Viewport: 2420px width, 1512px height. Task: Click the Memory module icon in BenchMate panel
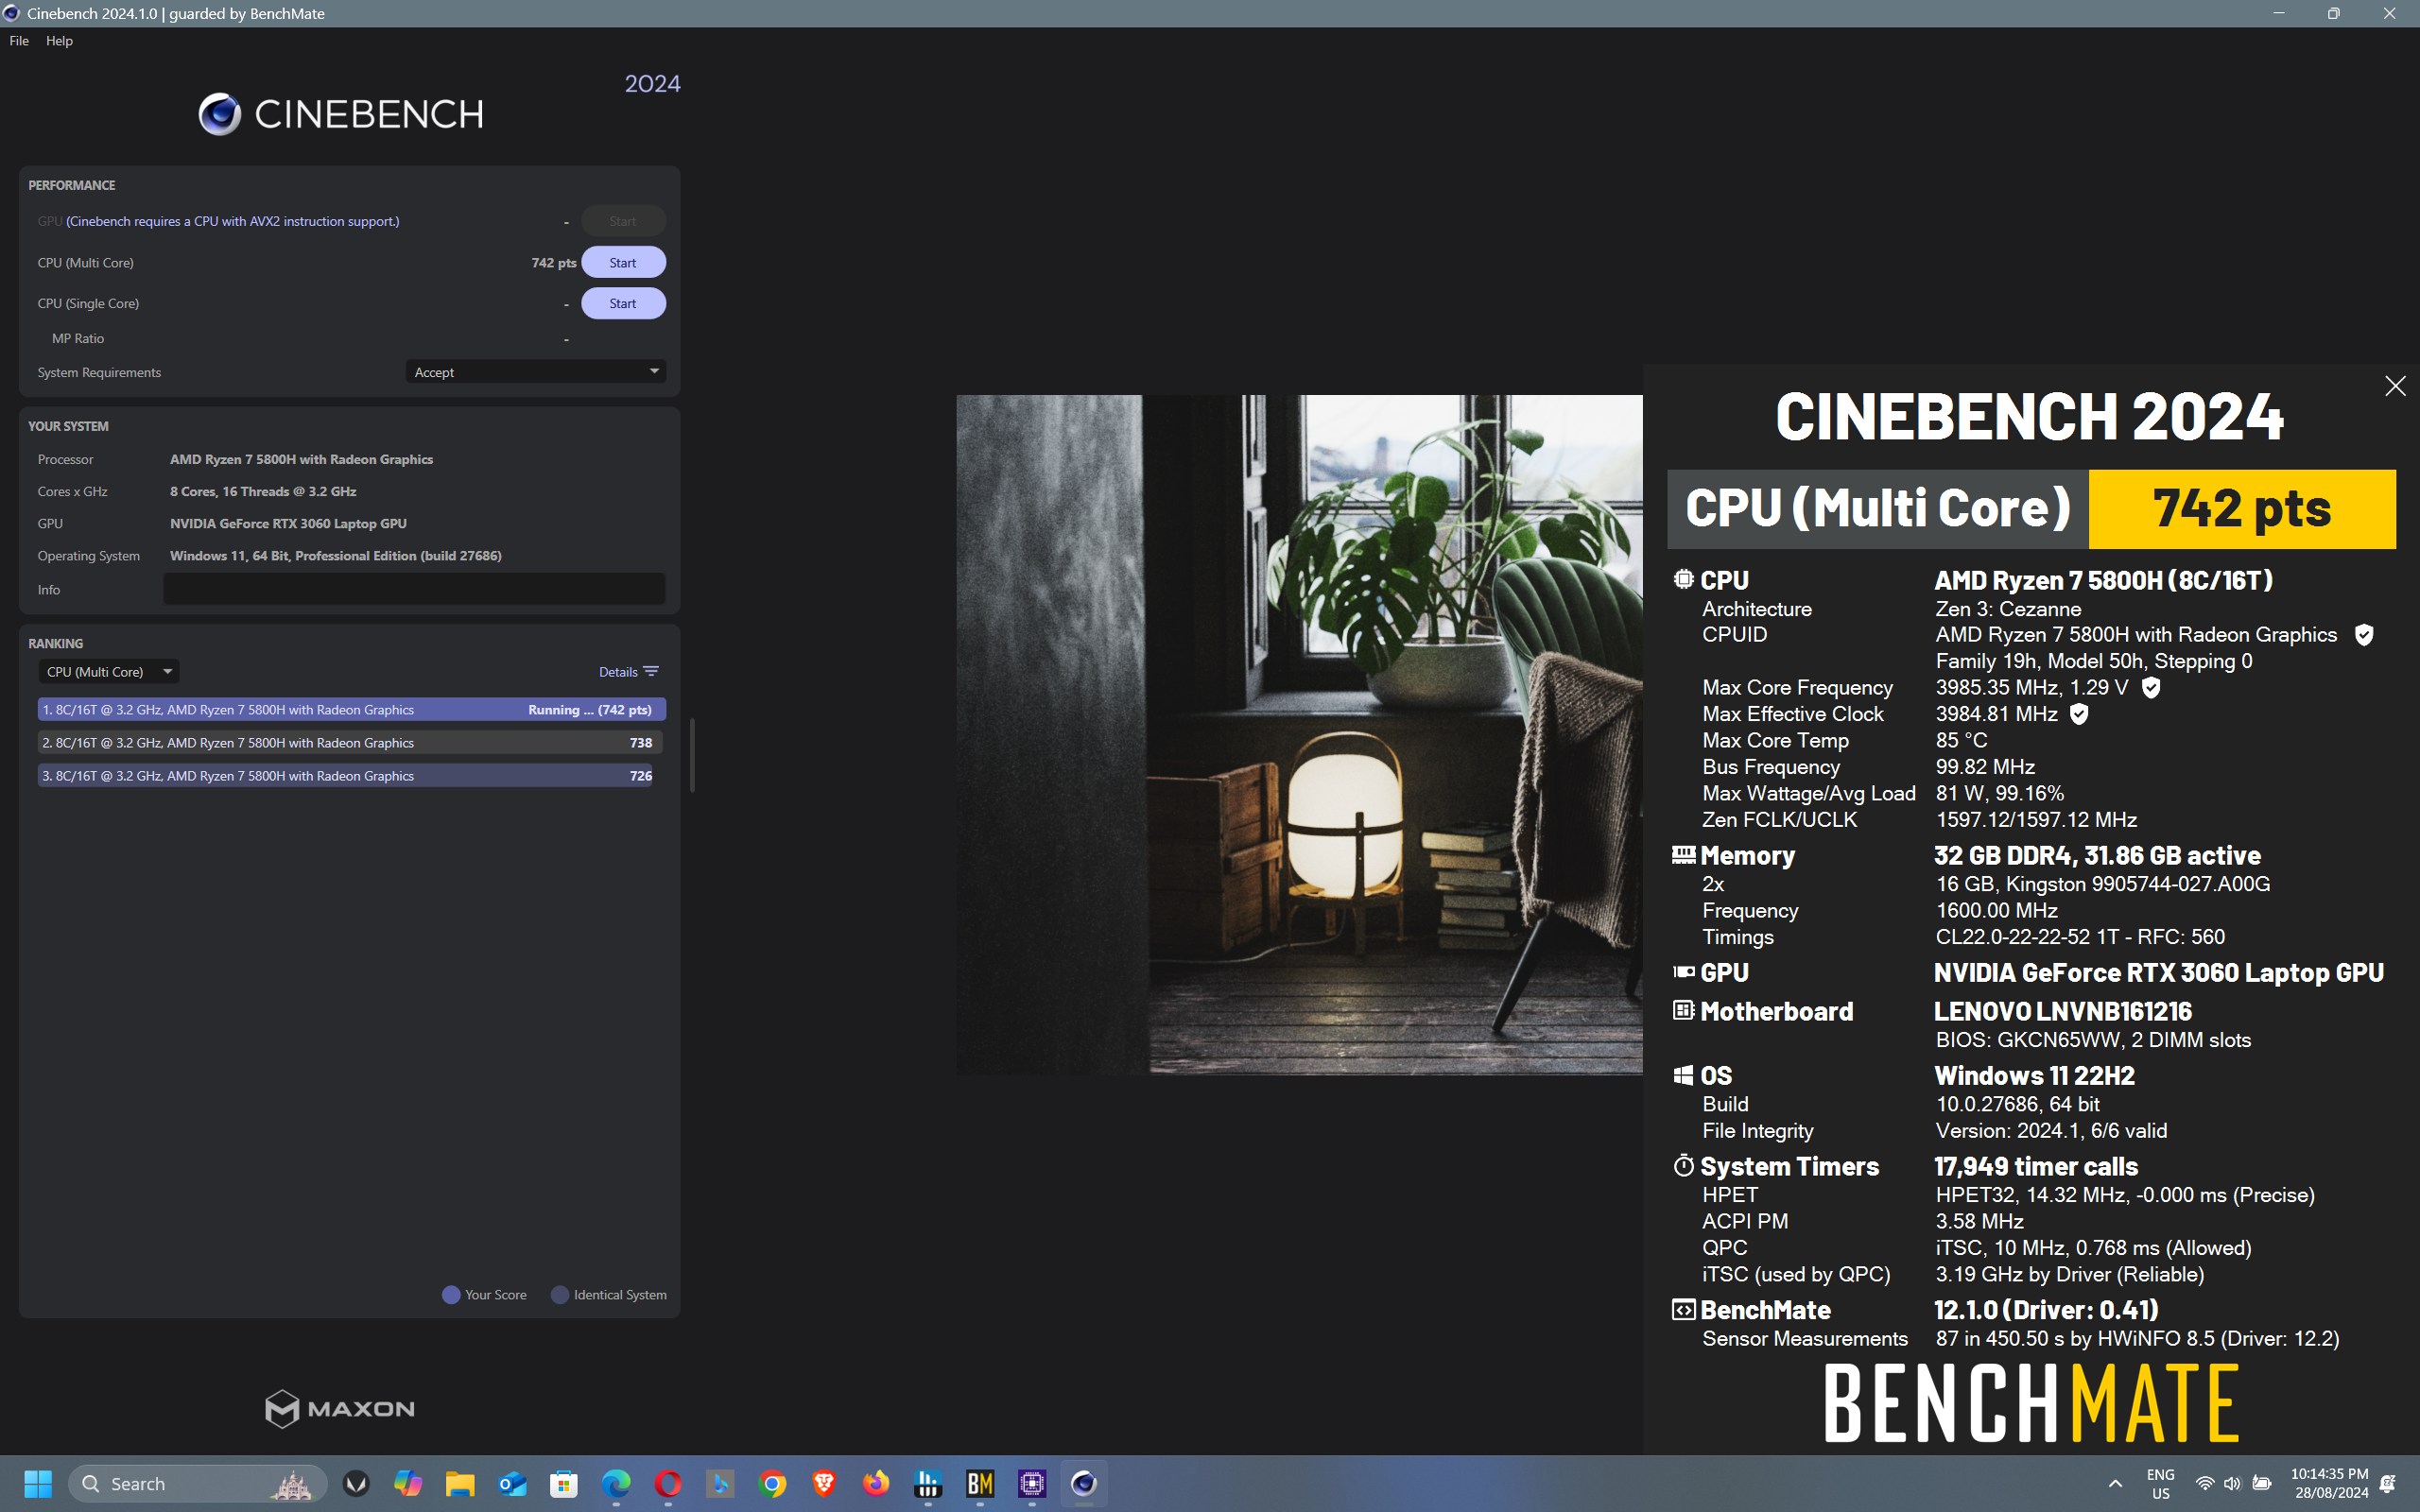tap(1683, 854)
